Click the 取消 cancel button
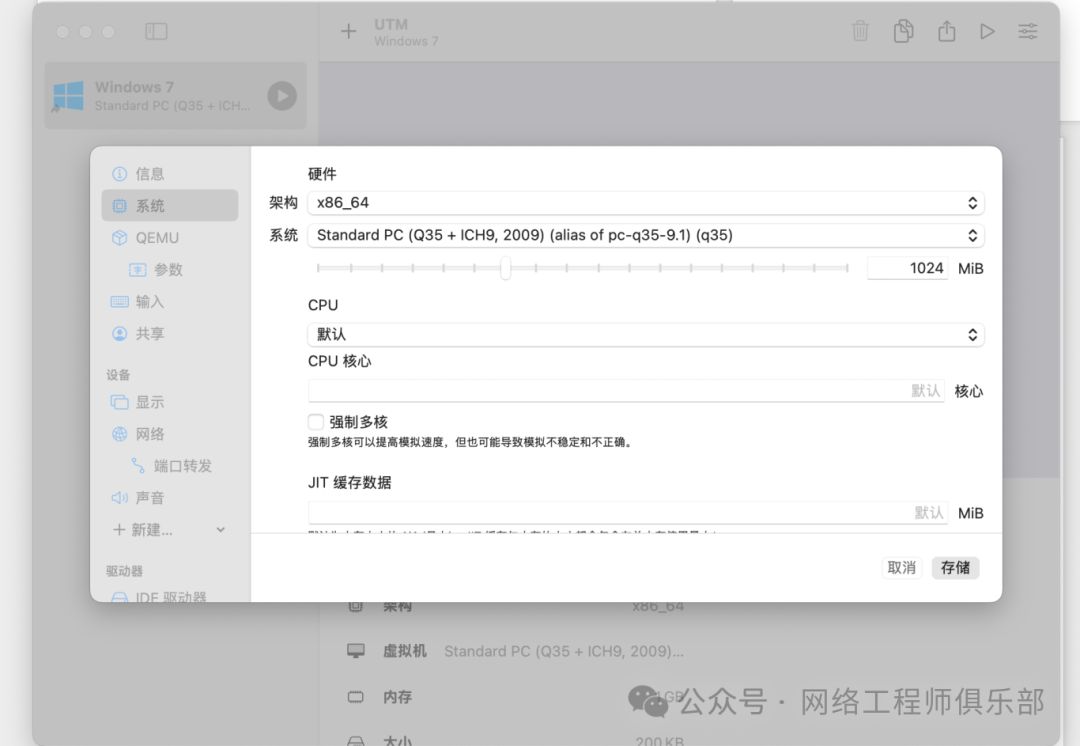Viewport: 1080px width, 746px height. coord(902,568)
